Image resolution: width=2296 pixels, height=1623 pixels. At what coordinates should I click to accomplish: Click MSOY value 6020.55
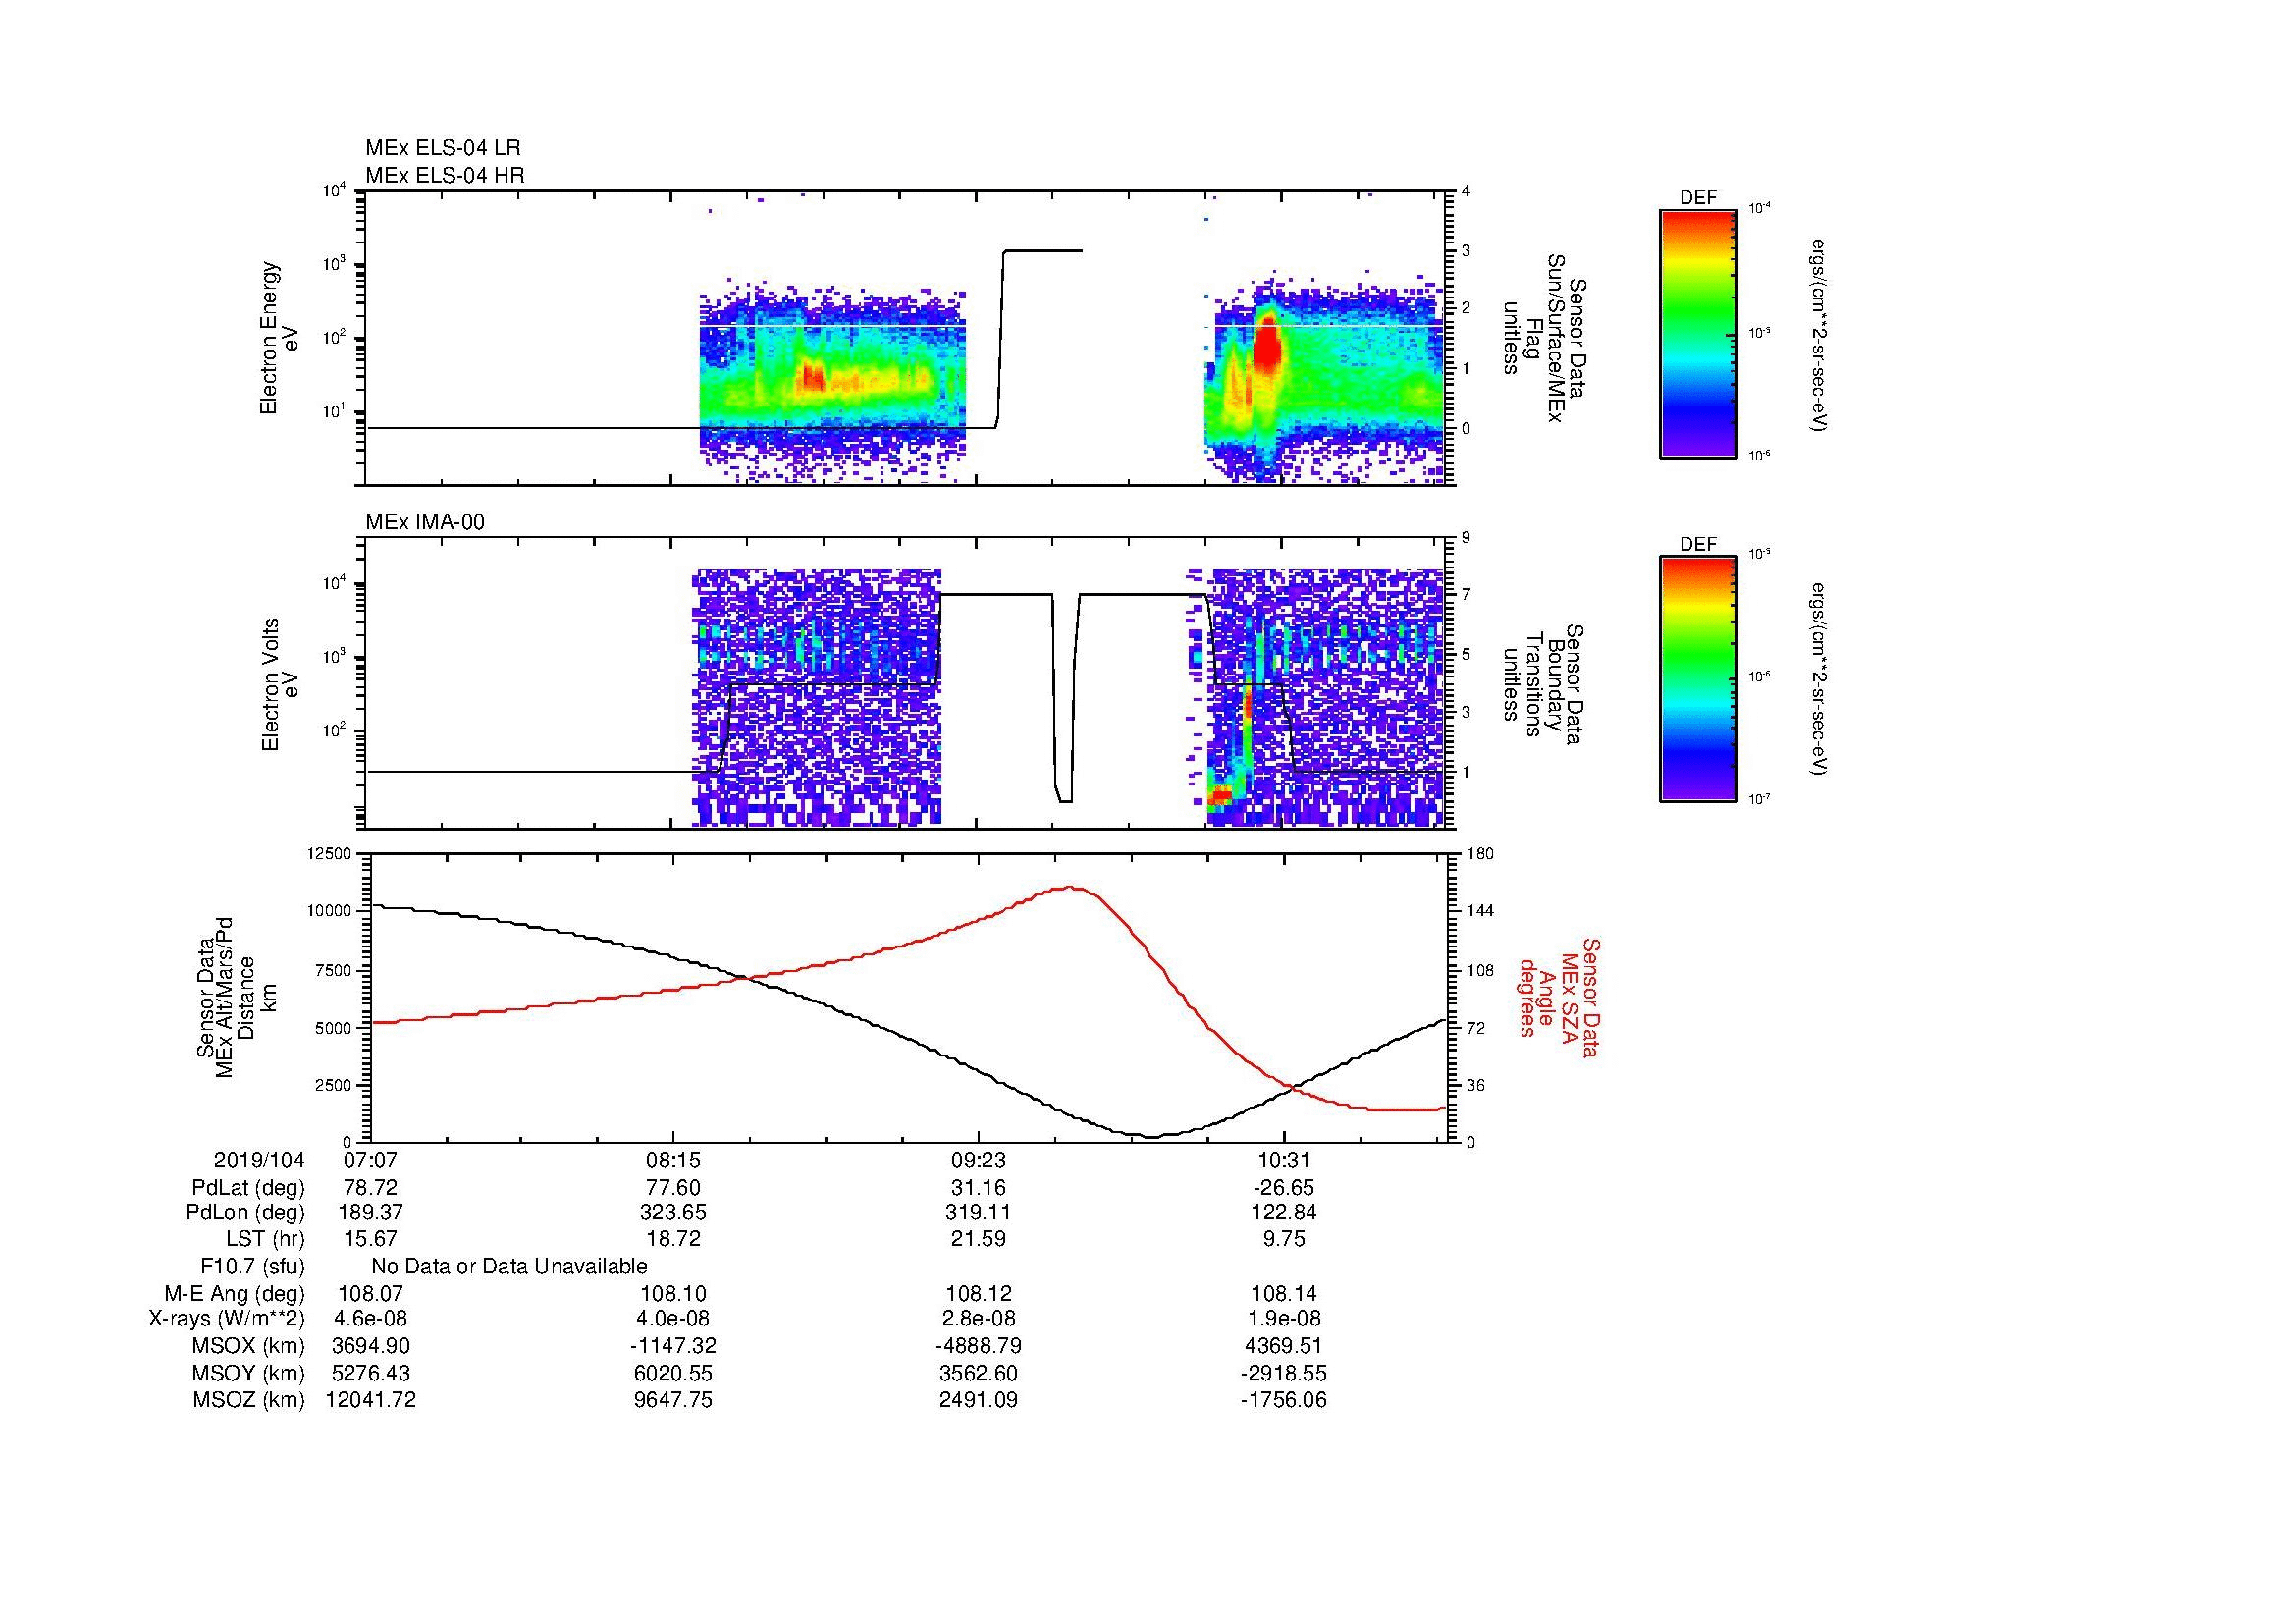pos(673,1373)
